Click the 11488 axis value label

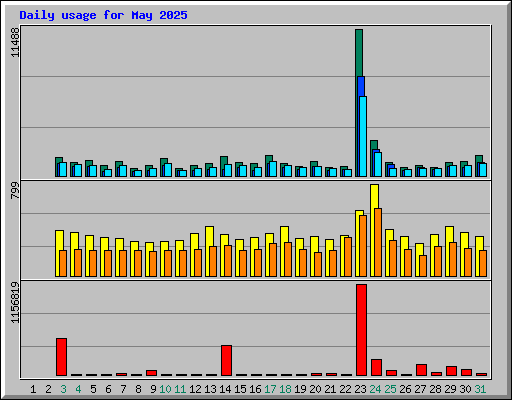pyautogui.click(x=15, y=42)
